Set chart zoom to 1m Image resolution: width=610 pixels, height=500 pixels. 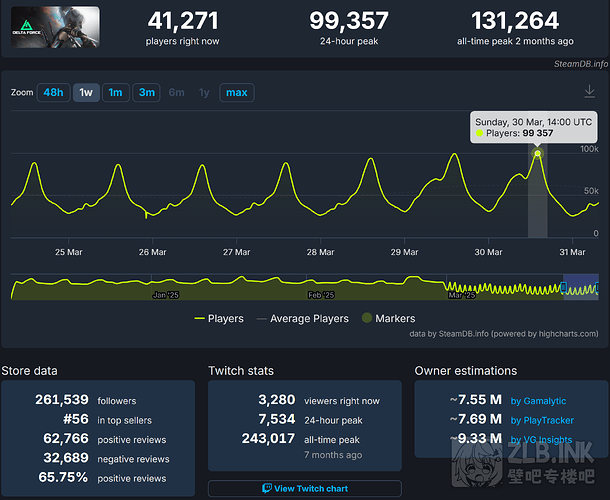point(116,93)
